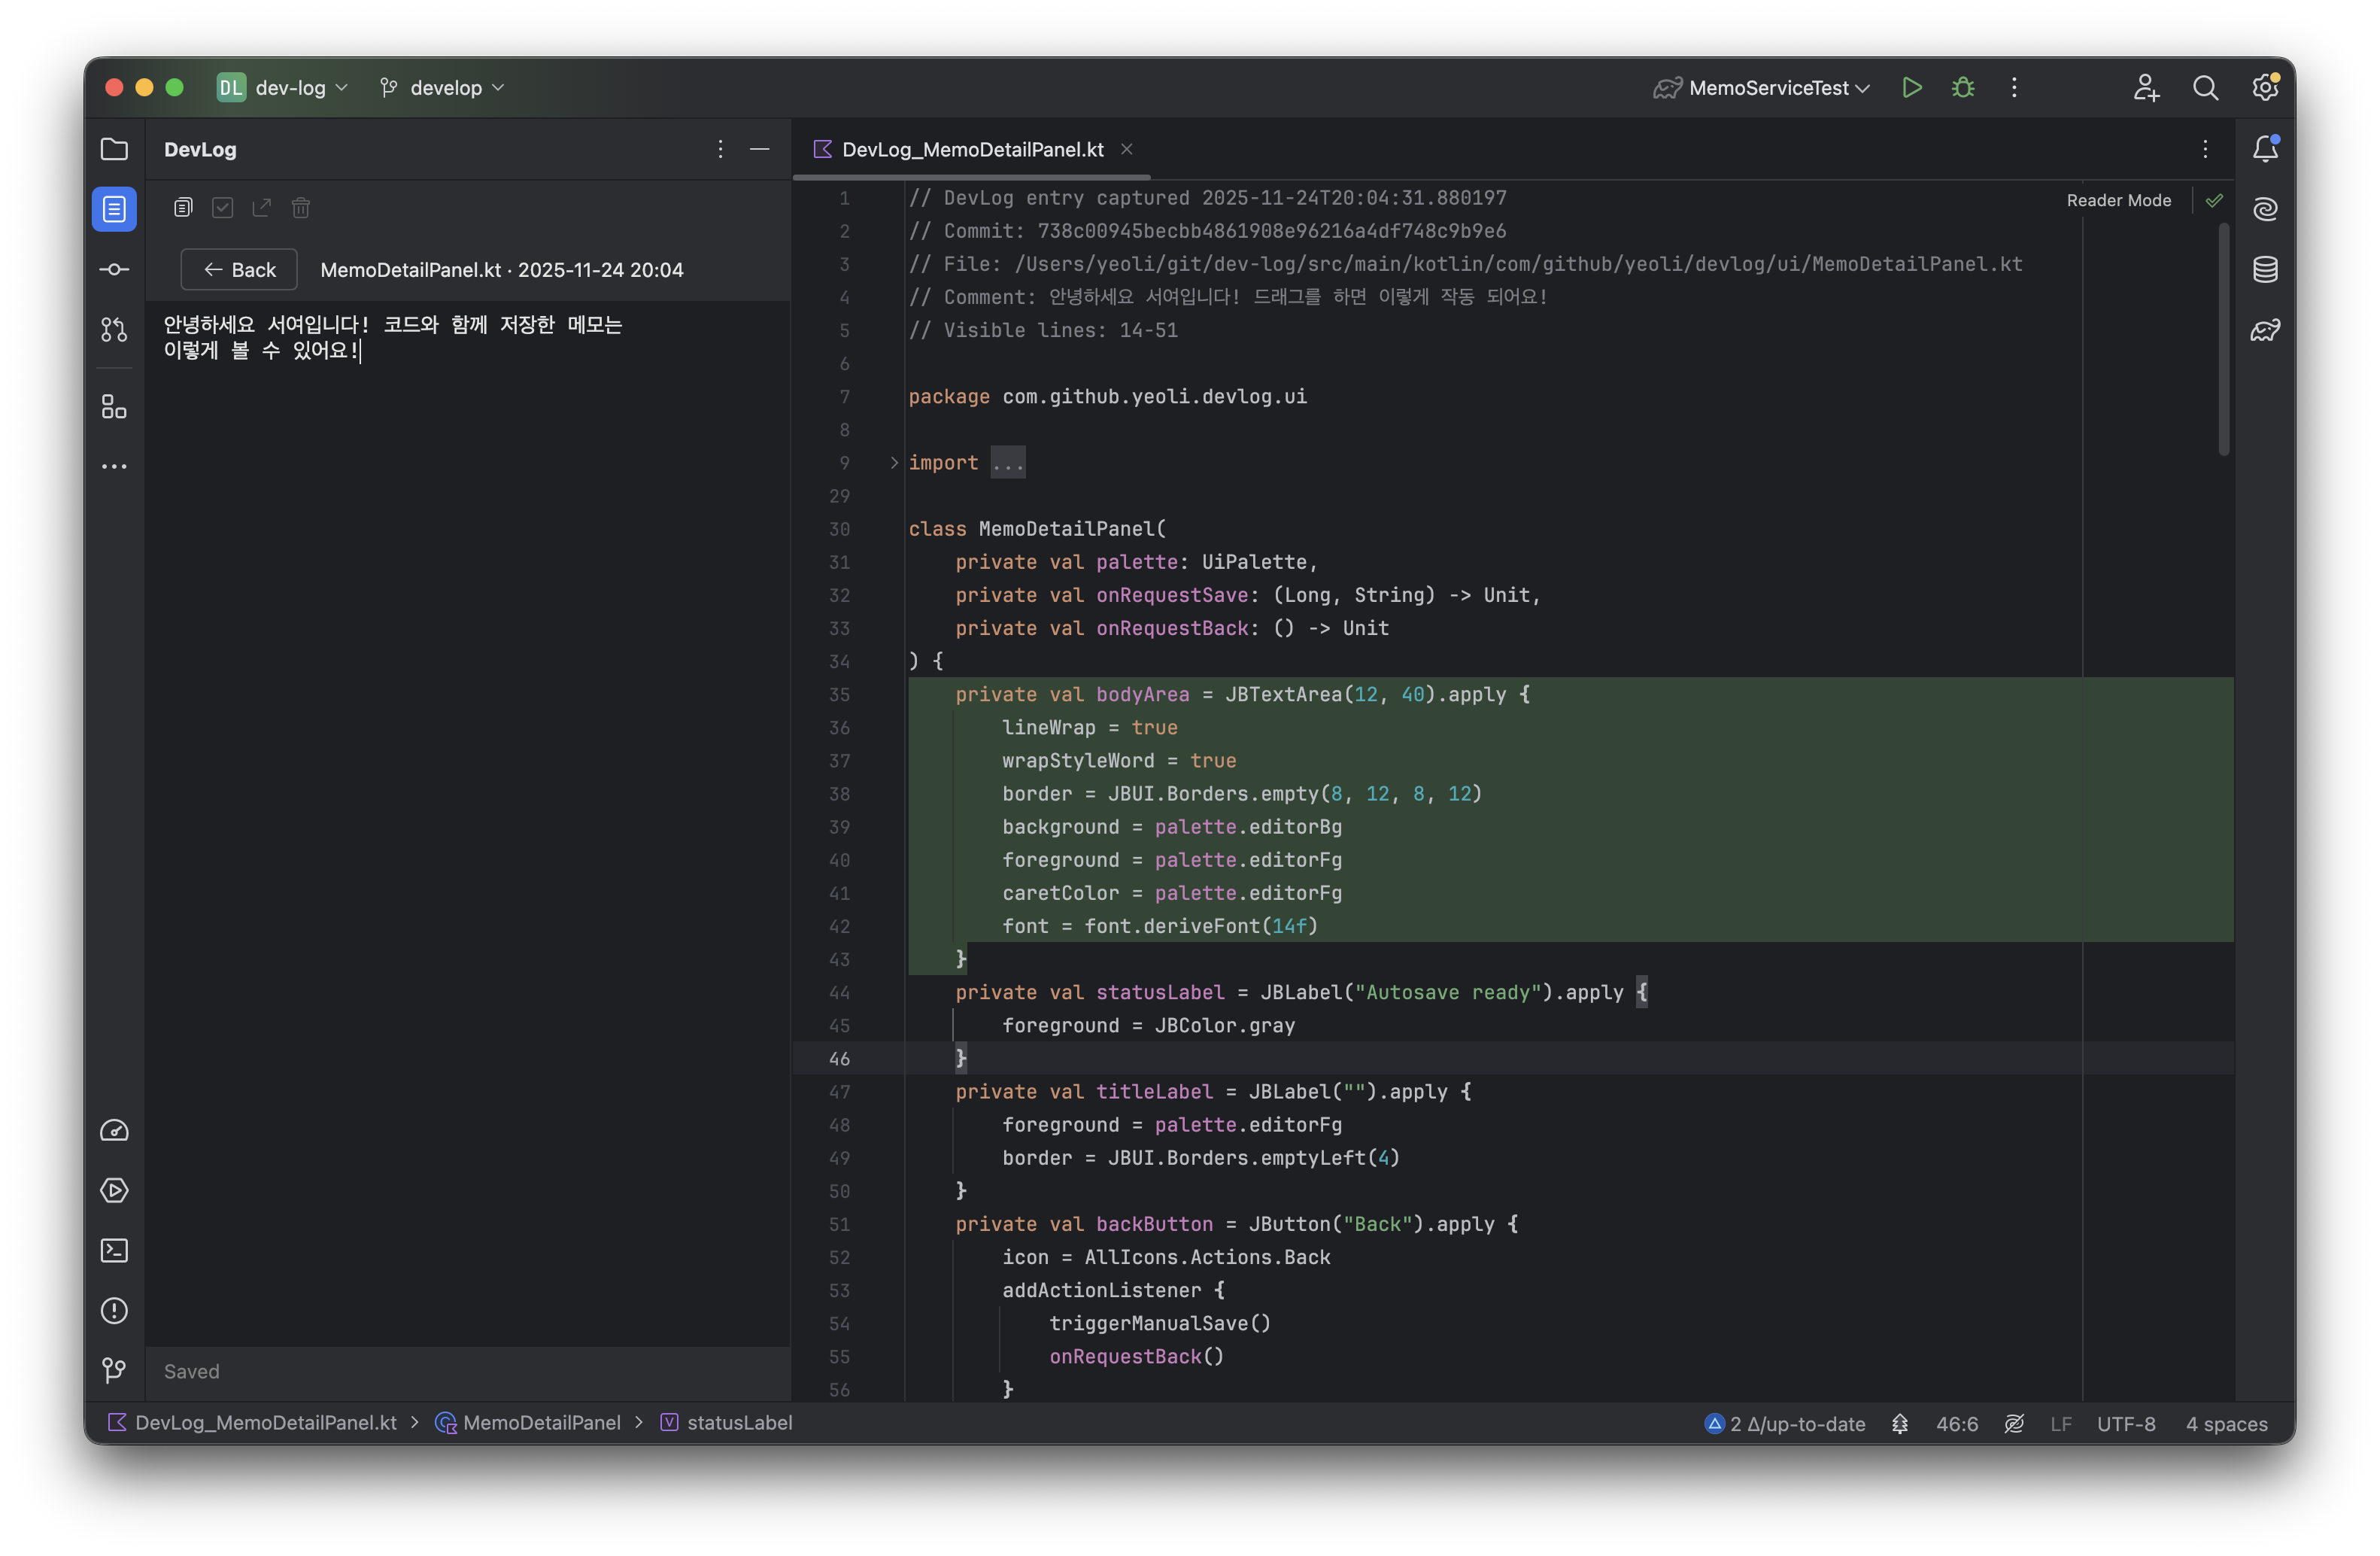
Task: Click the Debug MemoServiceTest bug icon
Action: [x=1963, y=88]
